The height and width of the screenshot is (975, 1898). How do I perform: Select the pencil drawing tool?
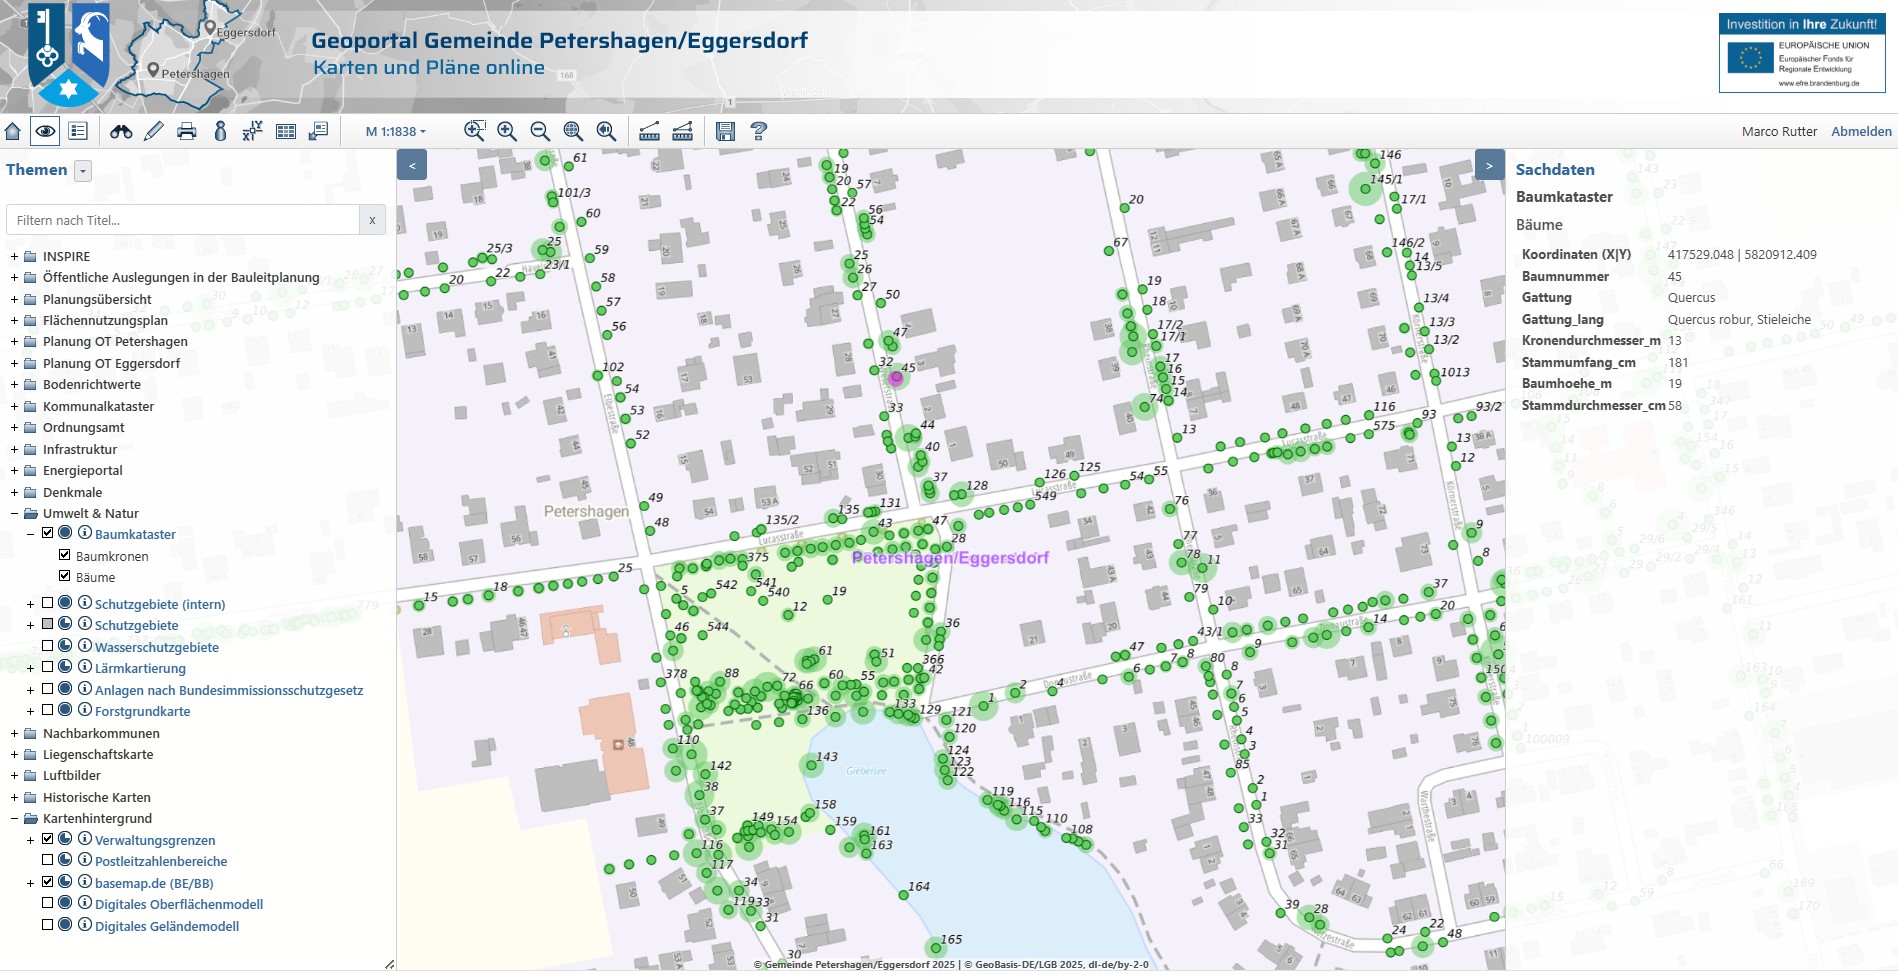(154, 131)
